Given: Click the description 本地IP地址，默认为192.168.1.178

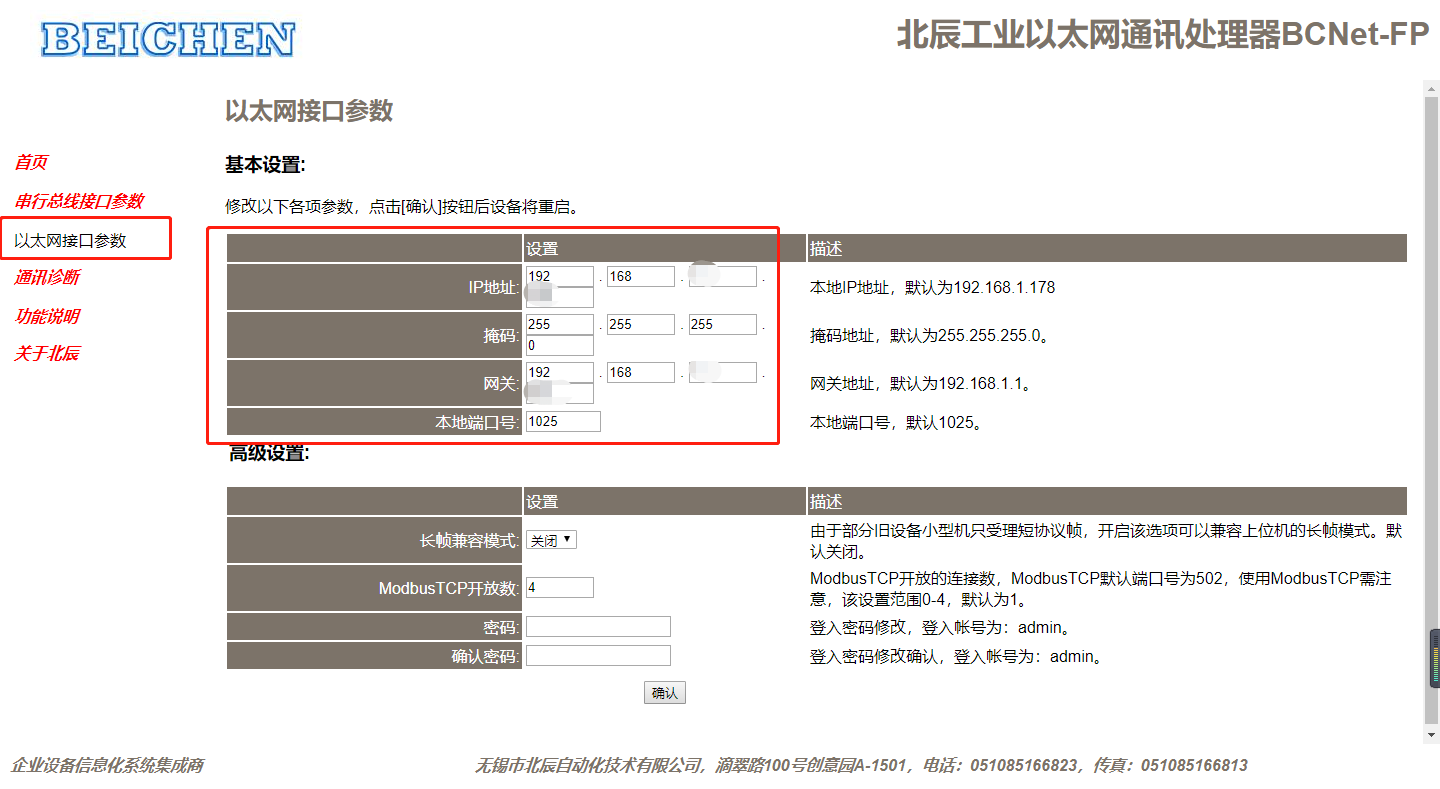Looking at the screenshot, I should pos(932,288).
